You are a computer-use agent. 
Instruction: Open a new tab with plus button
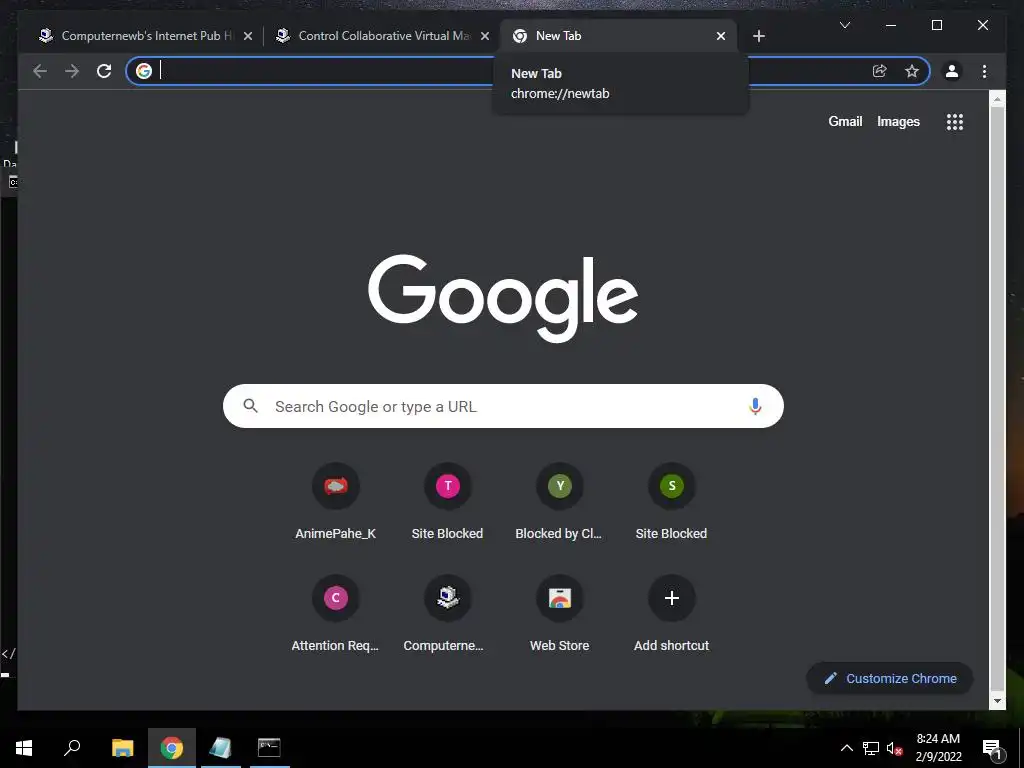[x=758, y=36]
